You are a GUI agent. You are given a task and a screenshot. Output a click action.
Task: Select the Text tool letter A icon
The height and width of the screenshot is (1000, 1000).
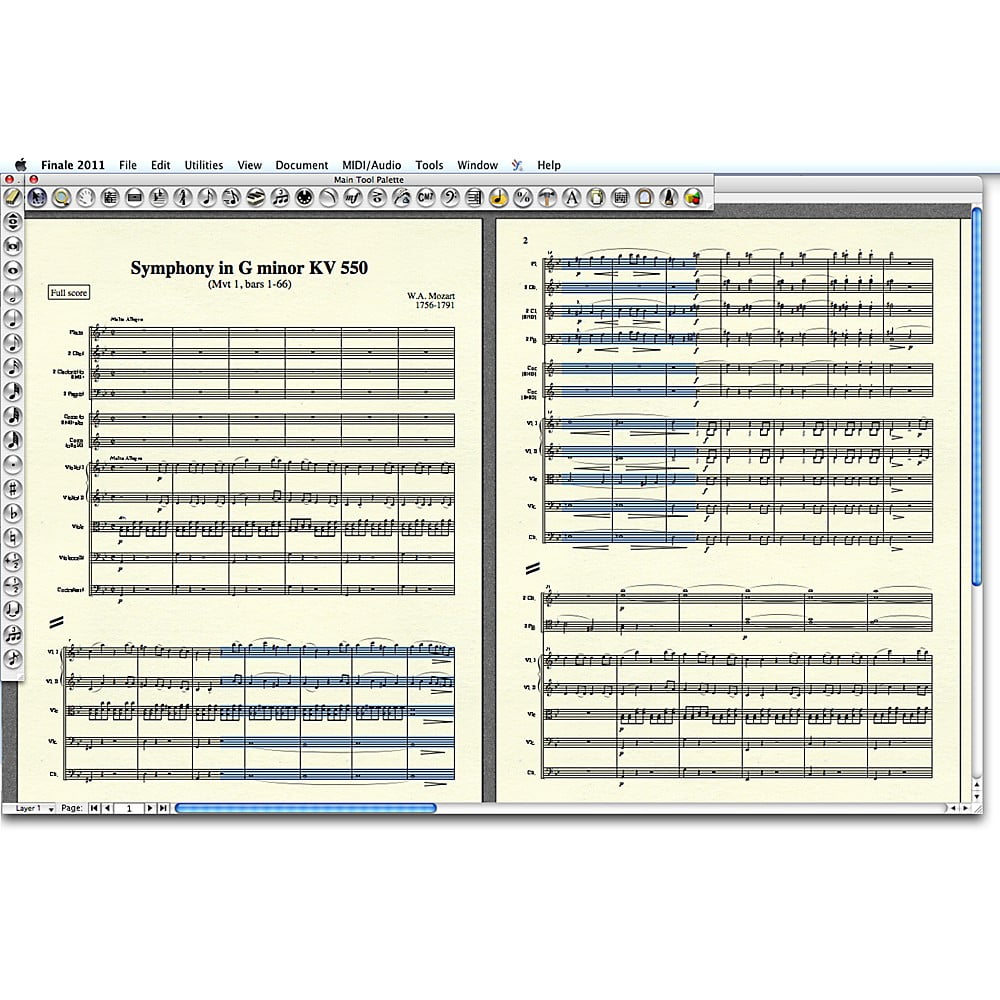571,198
